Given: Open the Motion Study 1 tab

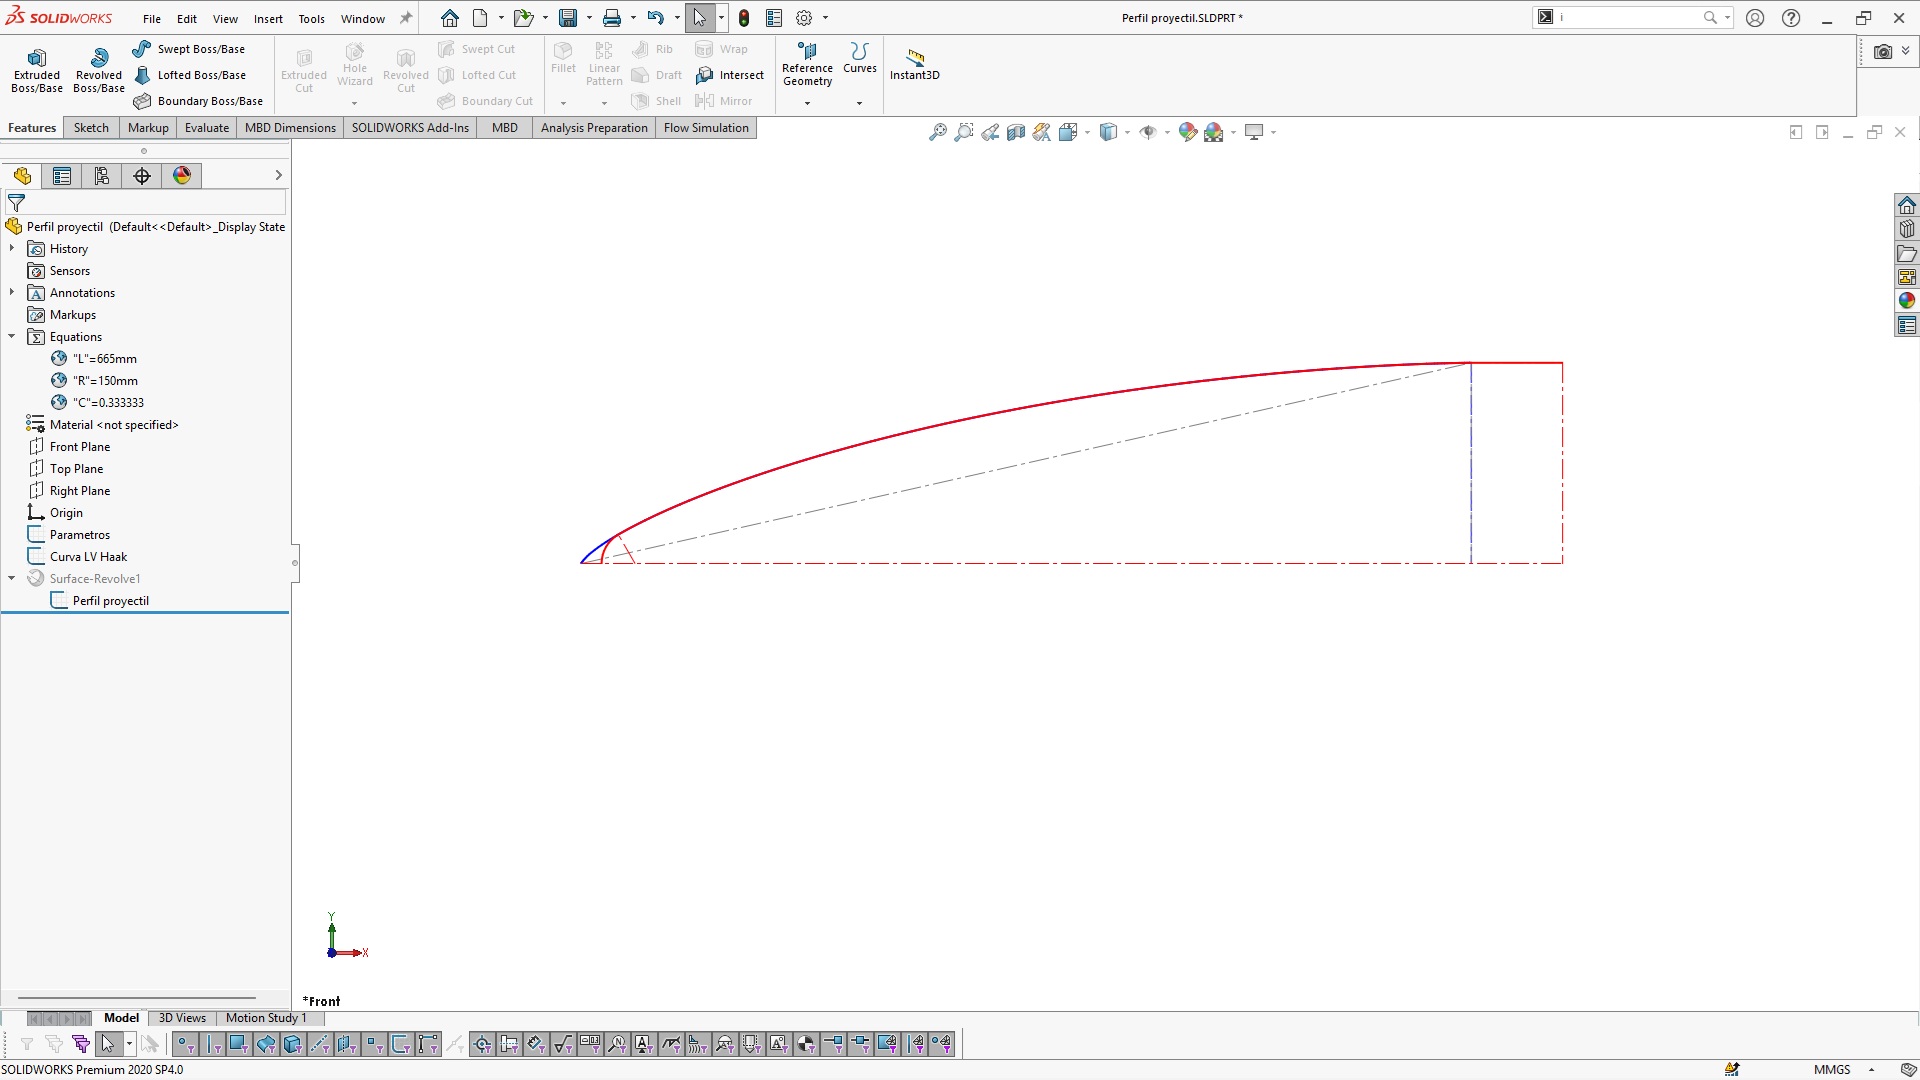Looking at the screenshot, I should point(265,1018).
